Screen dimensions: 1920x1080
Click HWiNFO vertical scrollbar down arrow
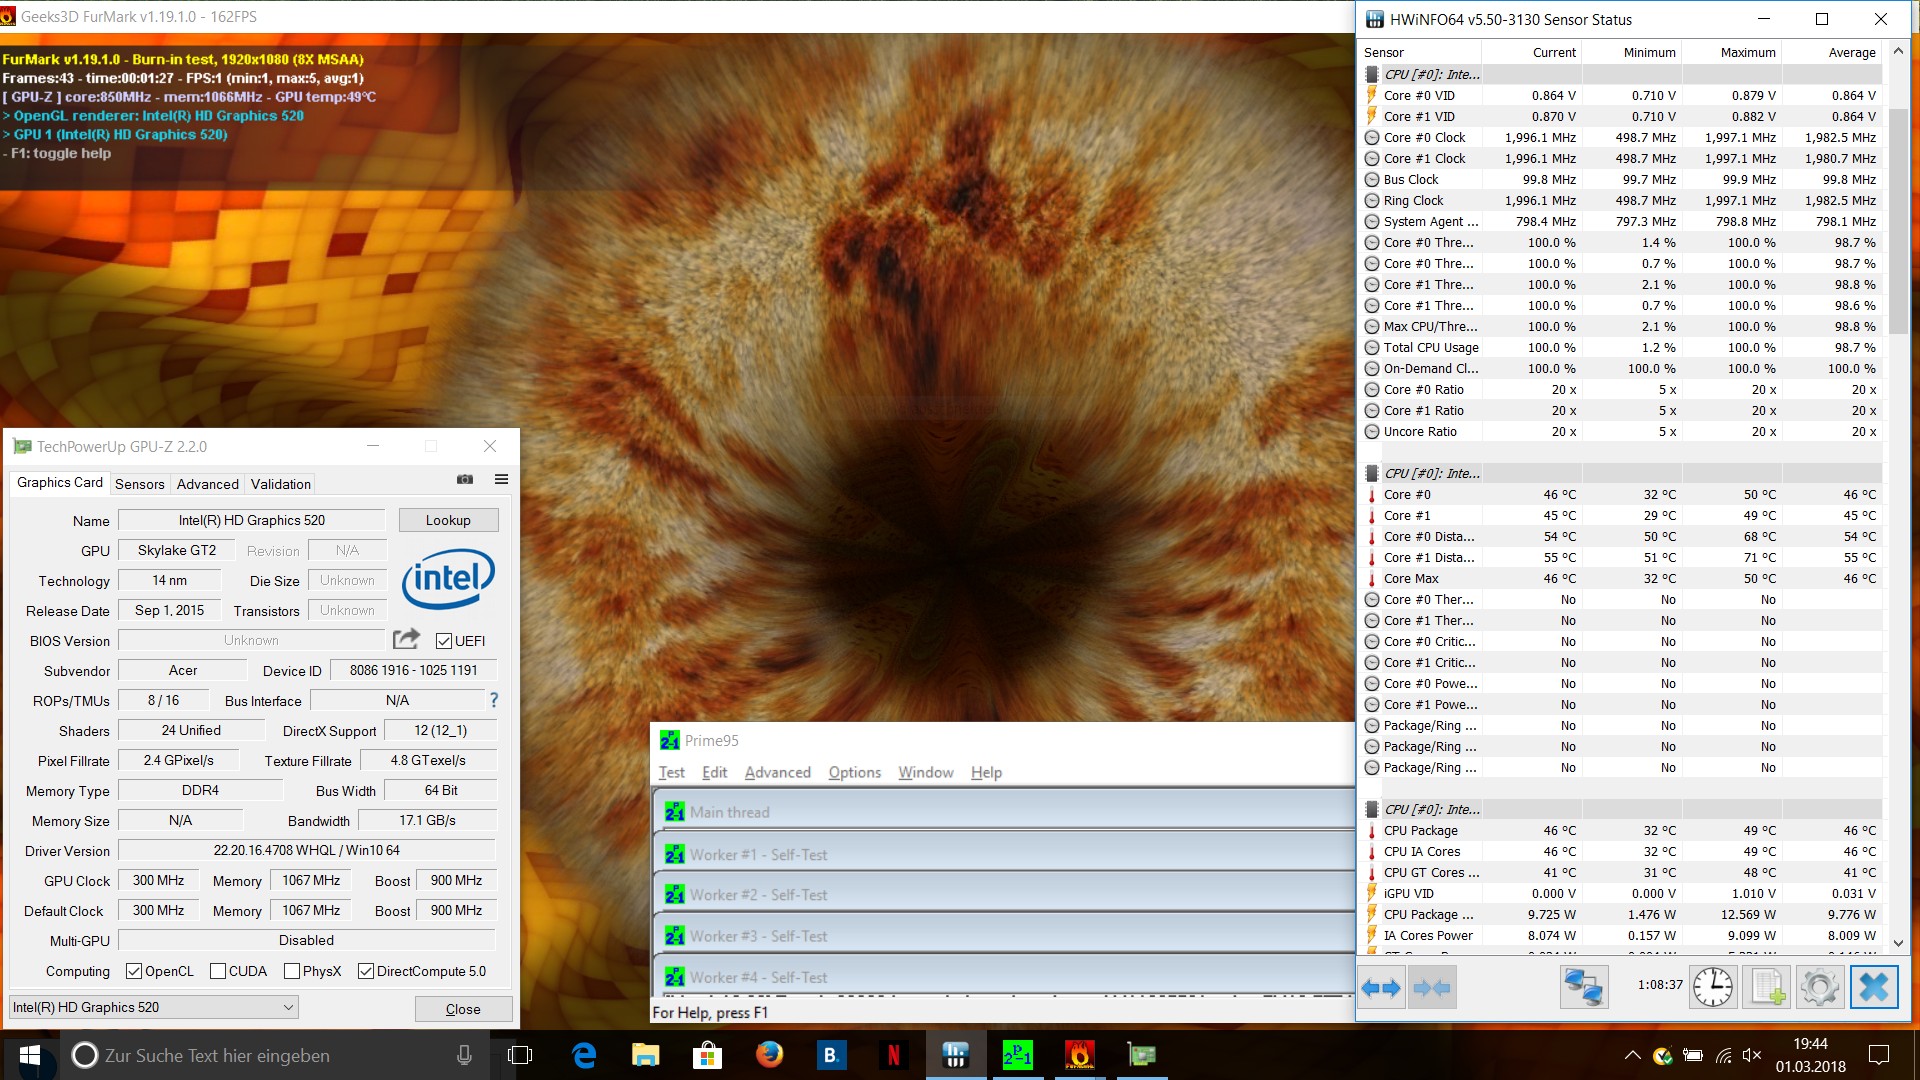point(1898,942)
